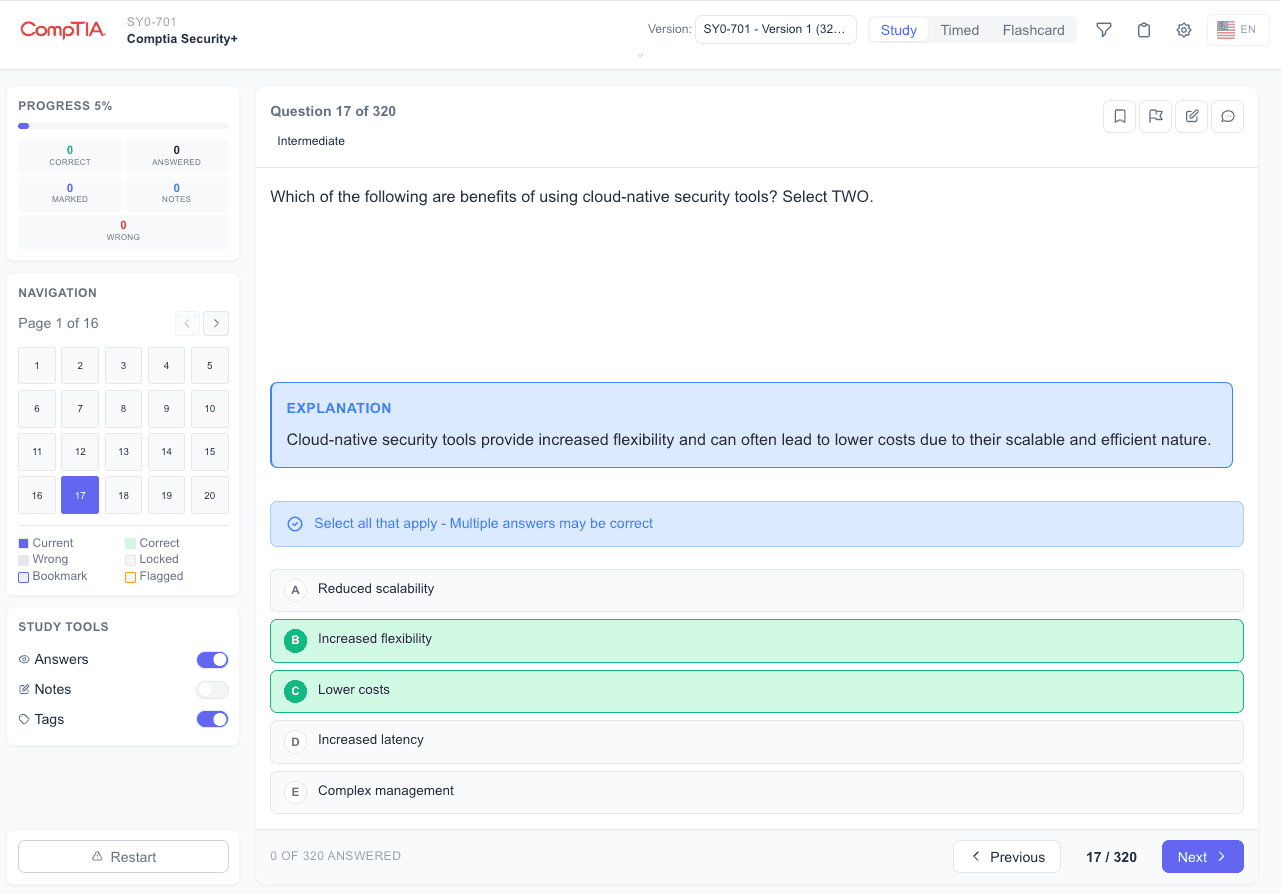Image resolution: width=1281 pixels, height=894 pixels.
Task: Go to next navigation page with right chevron
Action: [215, 323]
